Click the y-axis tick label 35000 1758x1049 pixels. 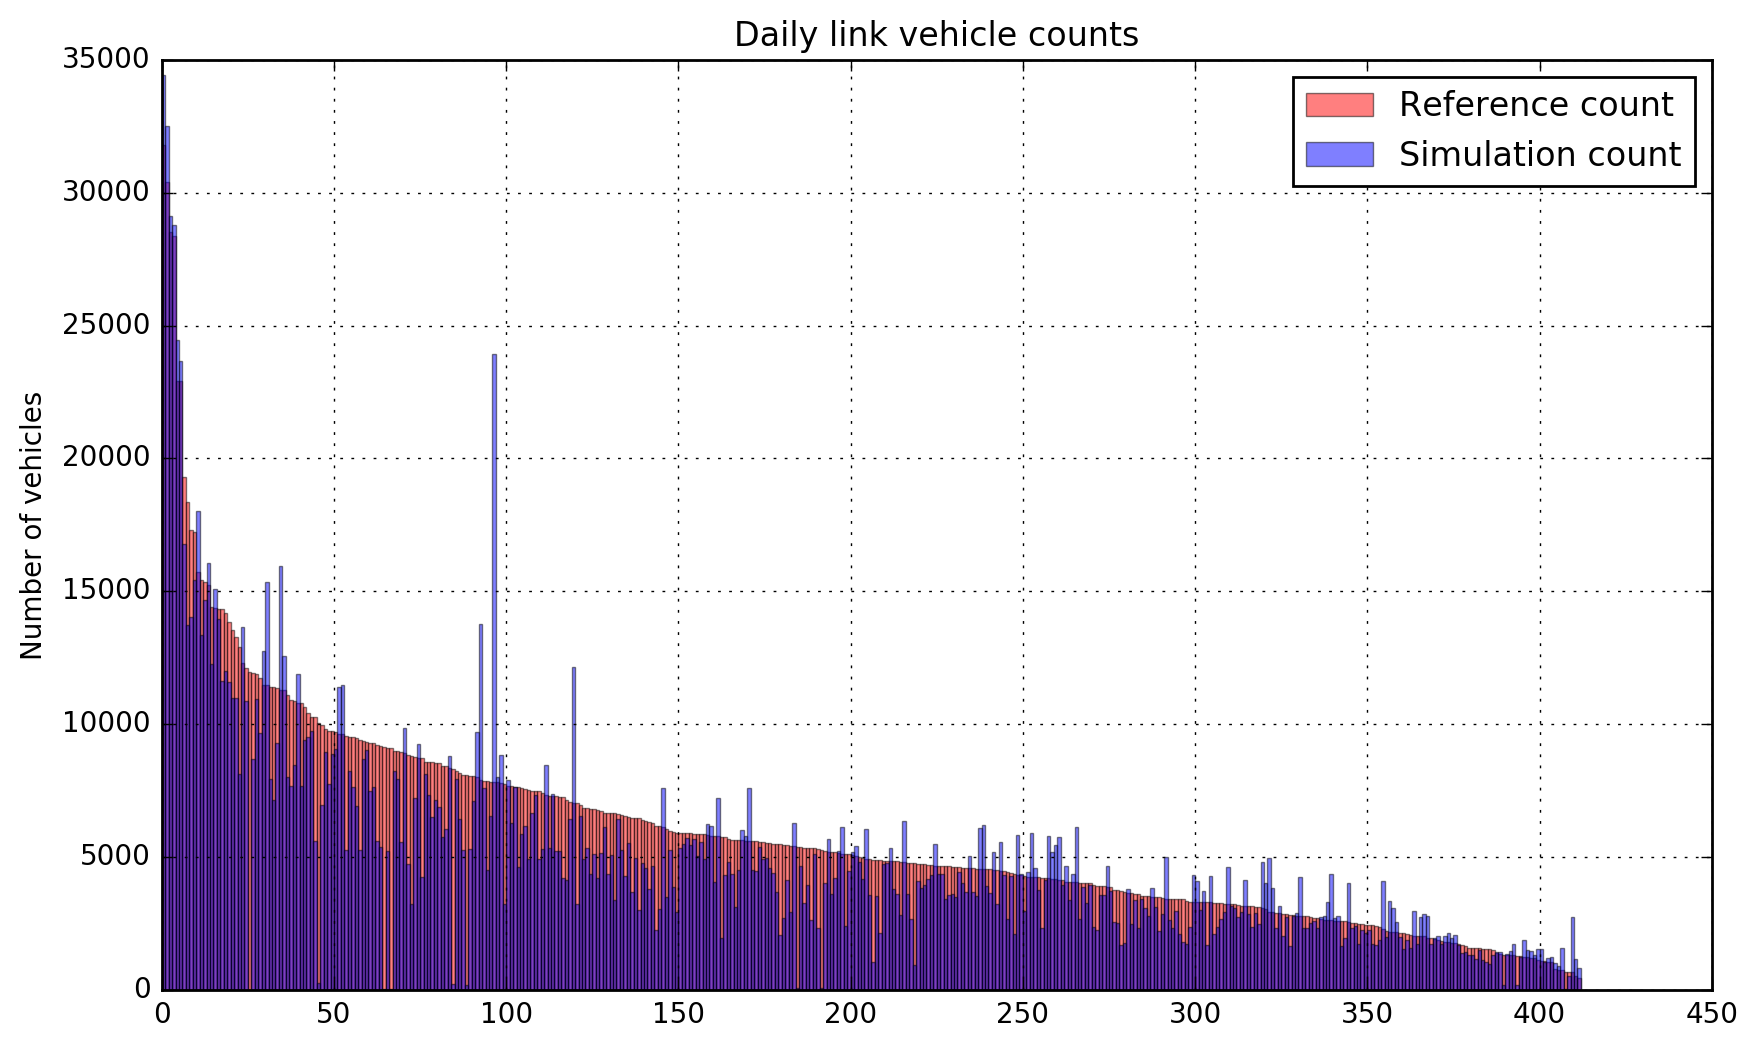pos(106,59)
